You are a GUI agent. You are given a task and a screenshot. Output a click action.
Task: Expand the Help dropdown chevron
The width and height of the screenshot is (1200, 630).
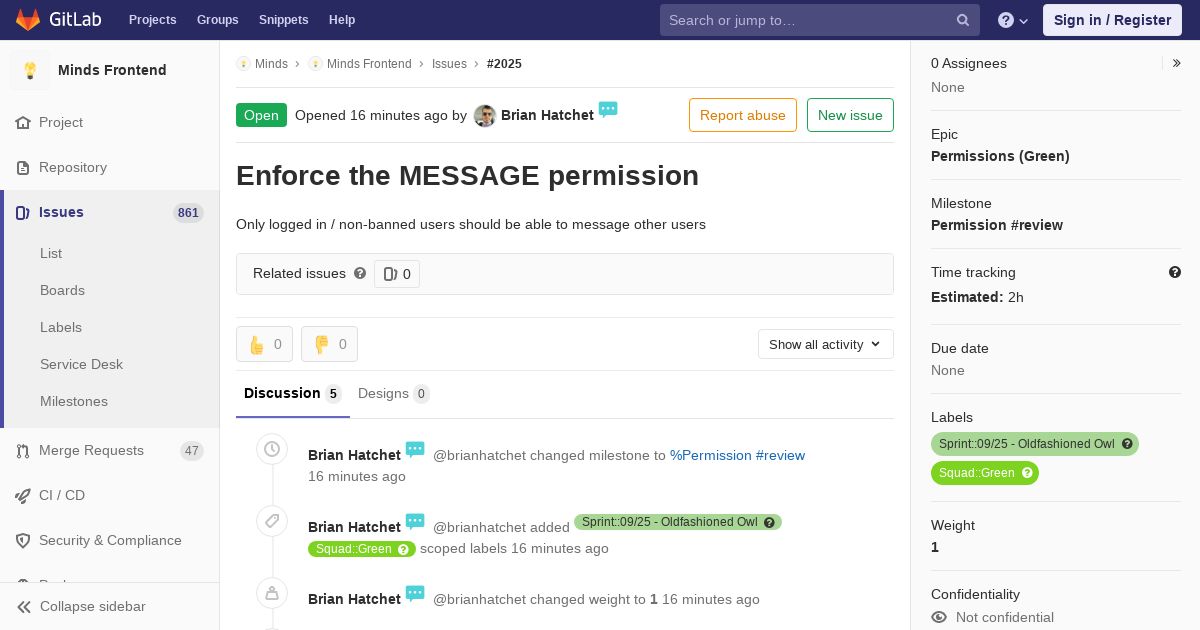(1024, 21)
